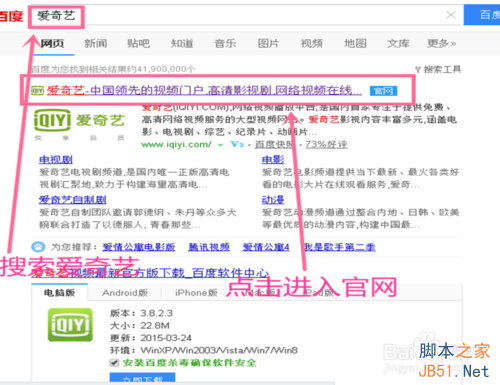This screenshot has width=500, height=385.
Task: Switch to iPhone版 download tab
Action: [196, 293]
